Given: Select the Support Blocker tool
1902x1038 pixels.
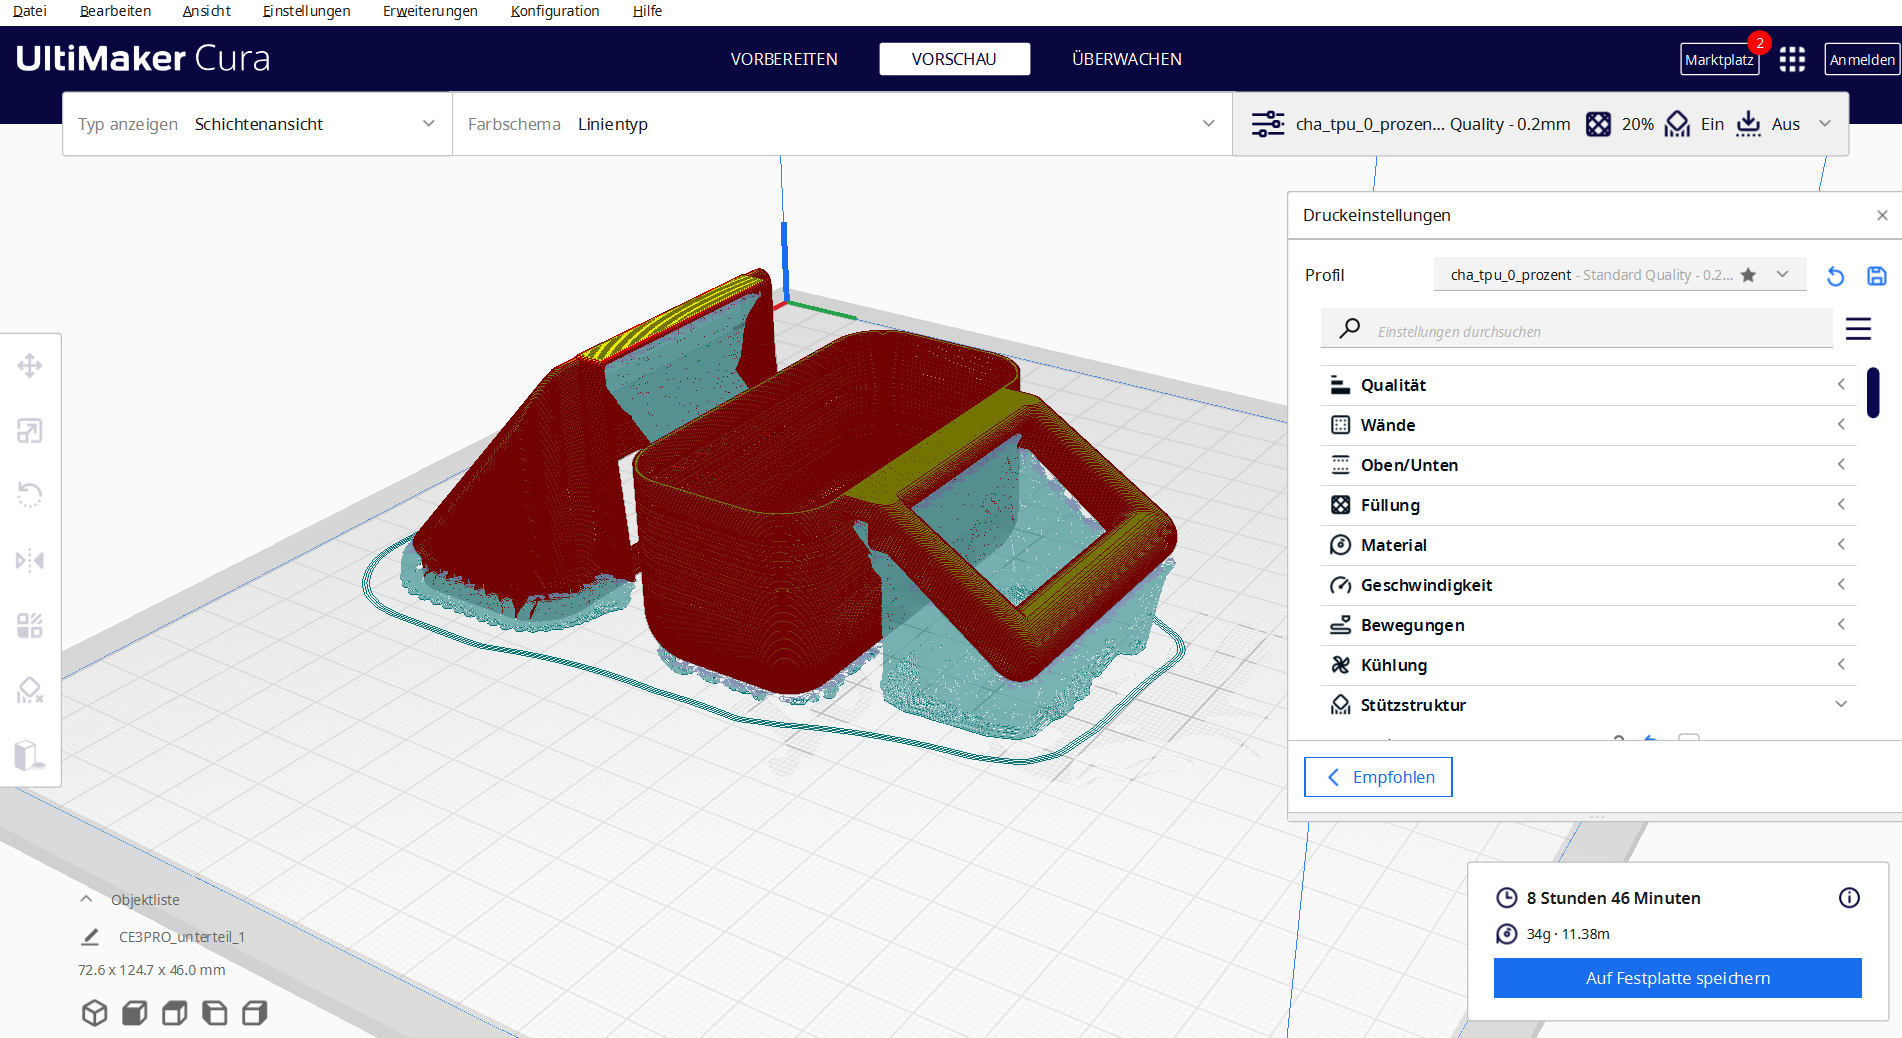Looking at the screenshot, I should click(30, 690).
